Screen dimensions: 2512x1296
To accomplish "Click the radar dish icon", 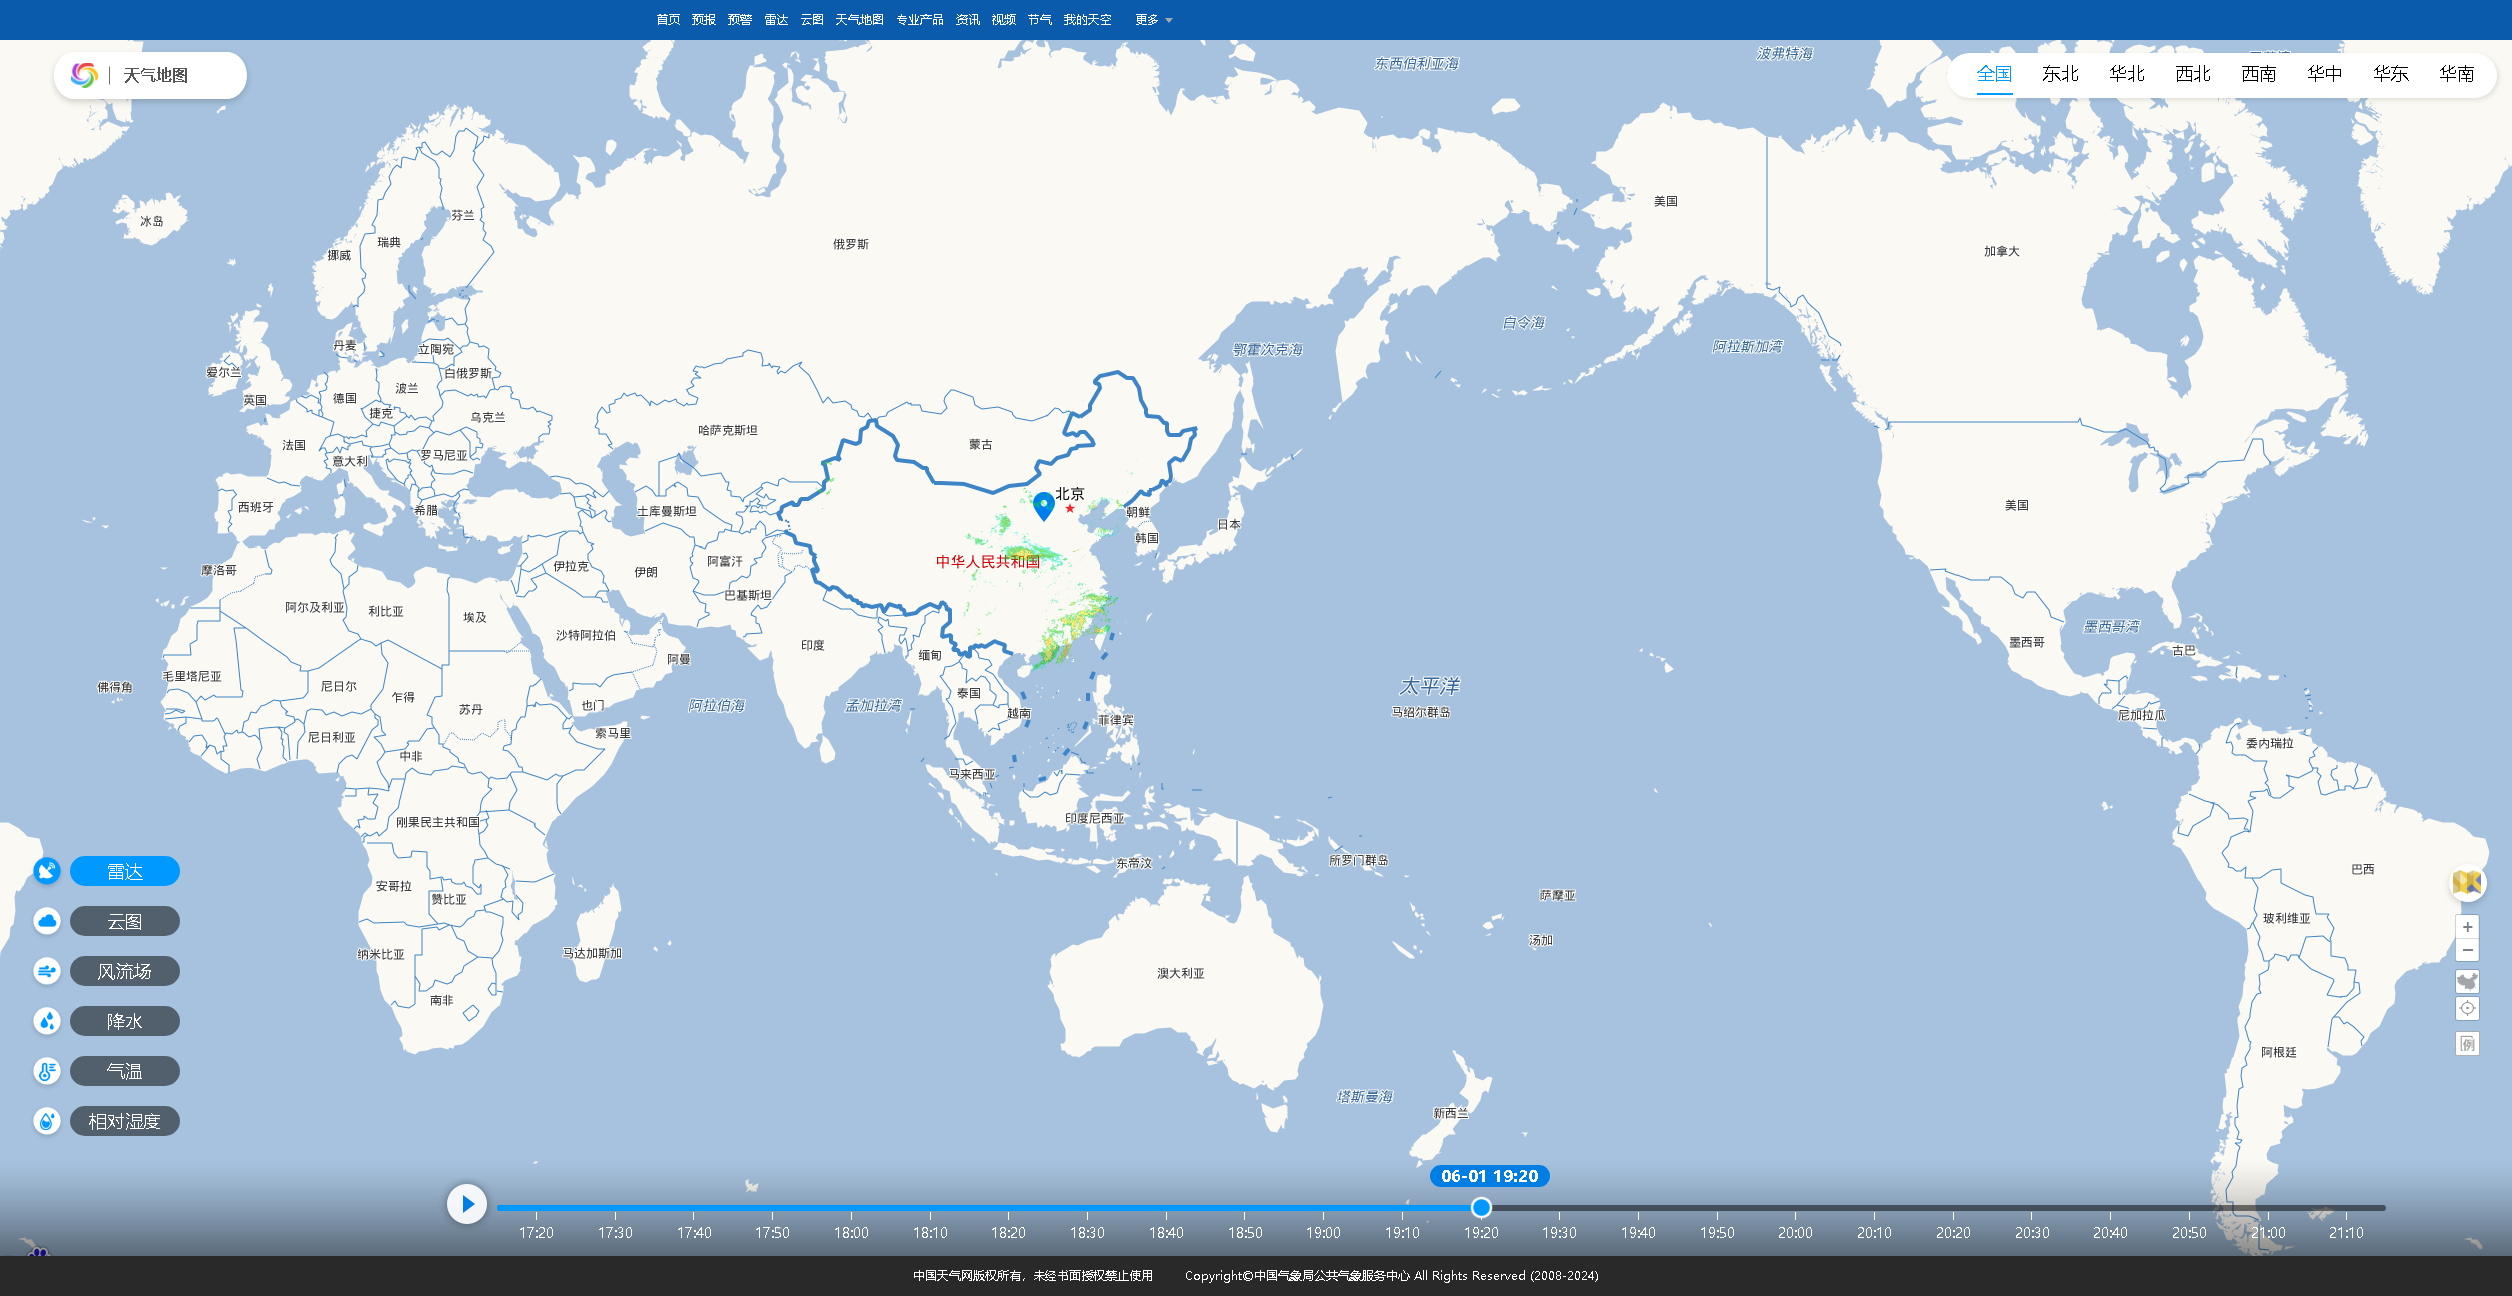I will (47, 871).
